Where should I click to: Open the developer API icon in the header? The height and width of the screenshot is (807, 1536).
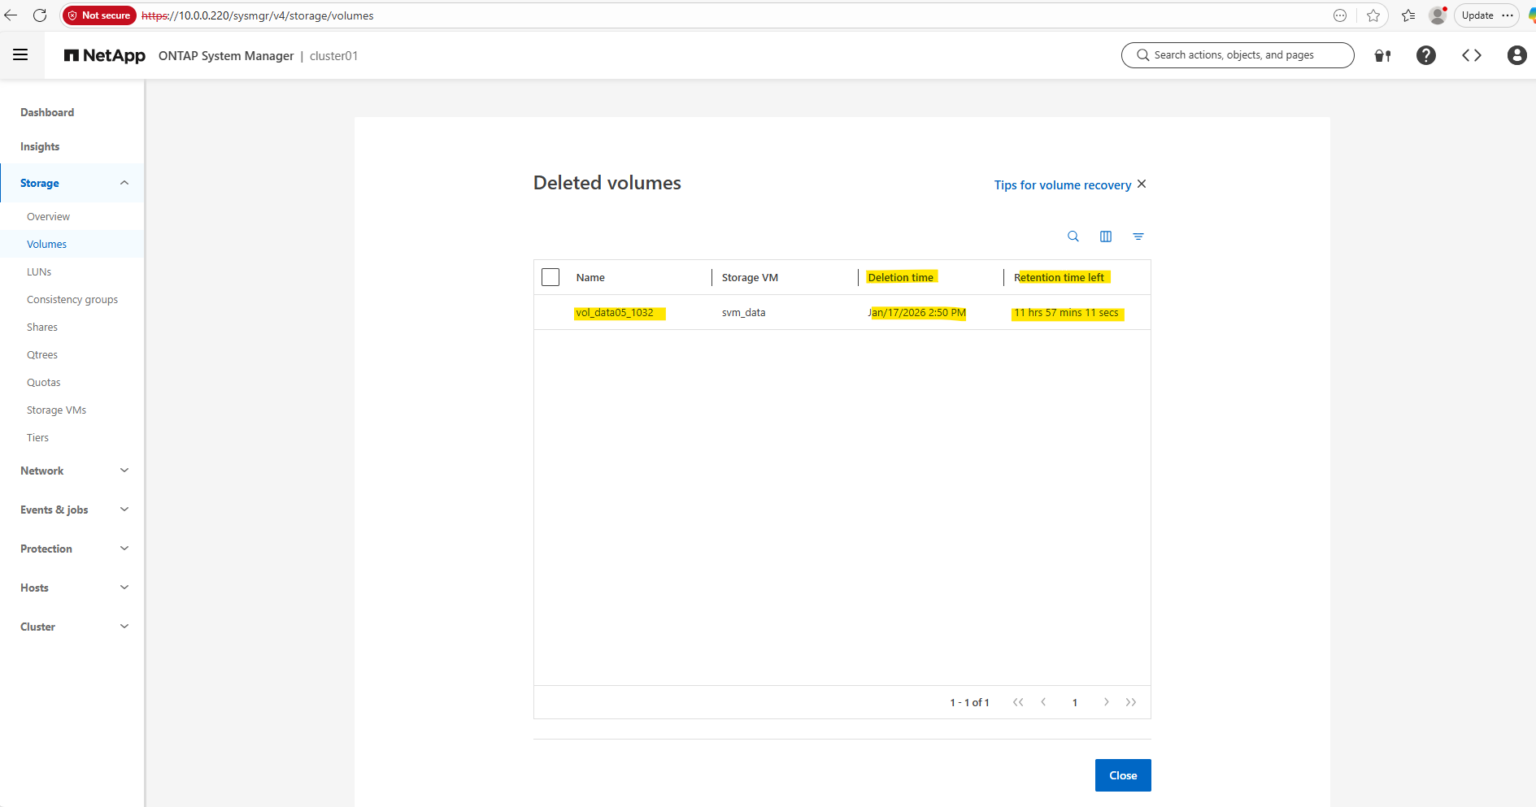[1471, 55]
